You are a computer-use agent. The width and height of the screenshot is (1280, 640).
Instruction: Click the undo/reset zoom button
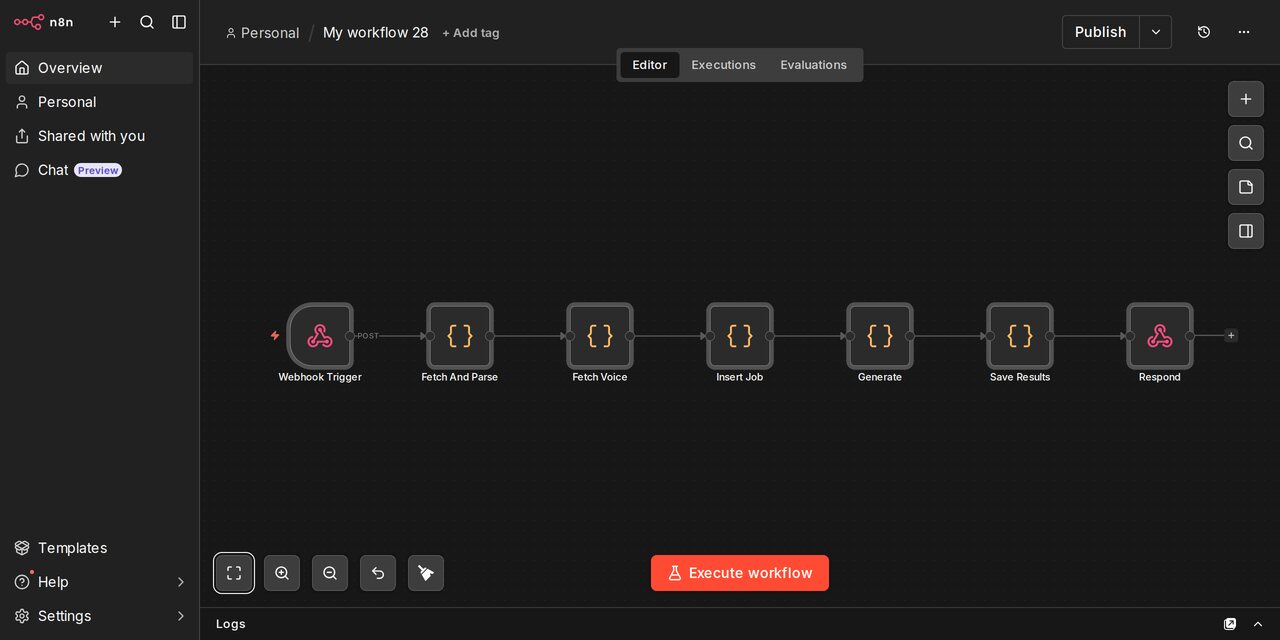click(378, 573)
